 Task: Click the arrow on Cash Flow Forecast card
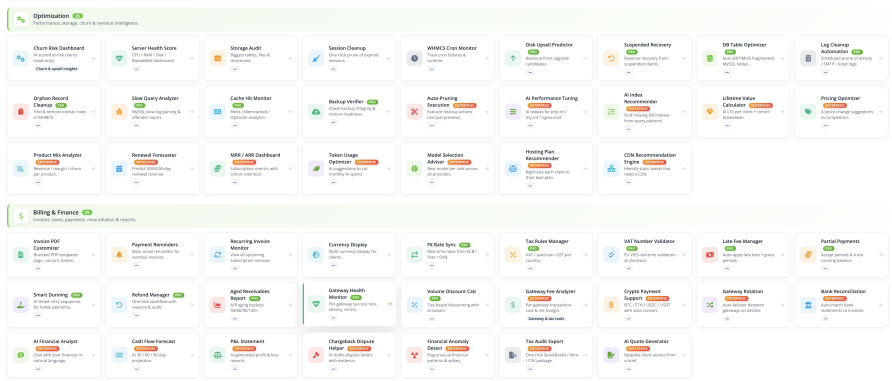pyautogui.click(x=191, y=355)
